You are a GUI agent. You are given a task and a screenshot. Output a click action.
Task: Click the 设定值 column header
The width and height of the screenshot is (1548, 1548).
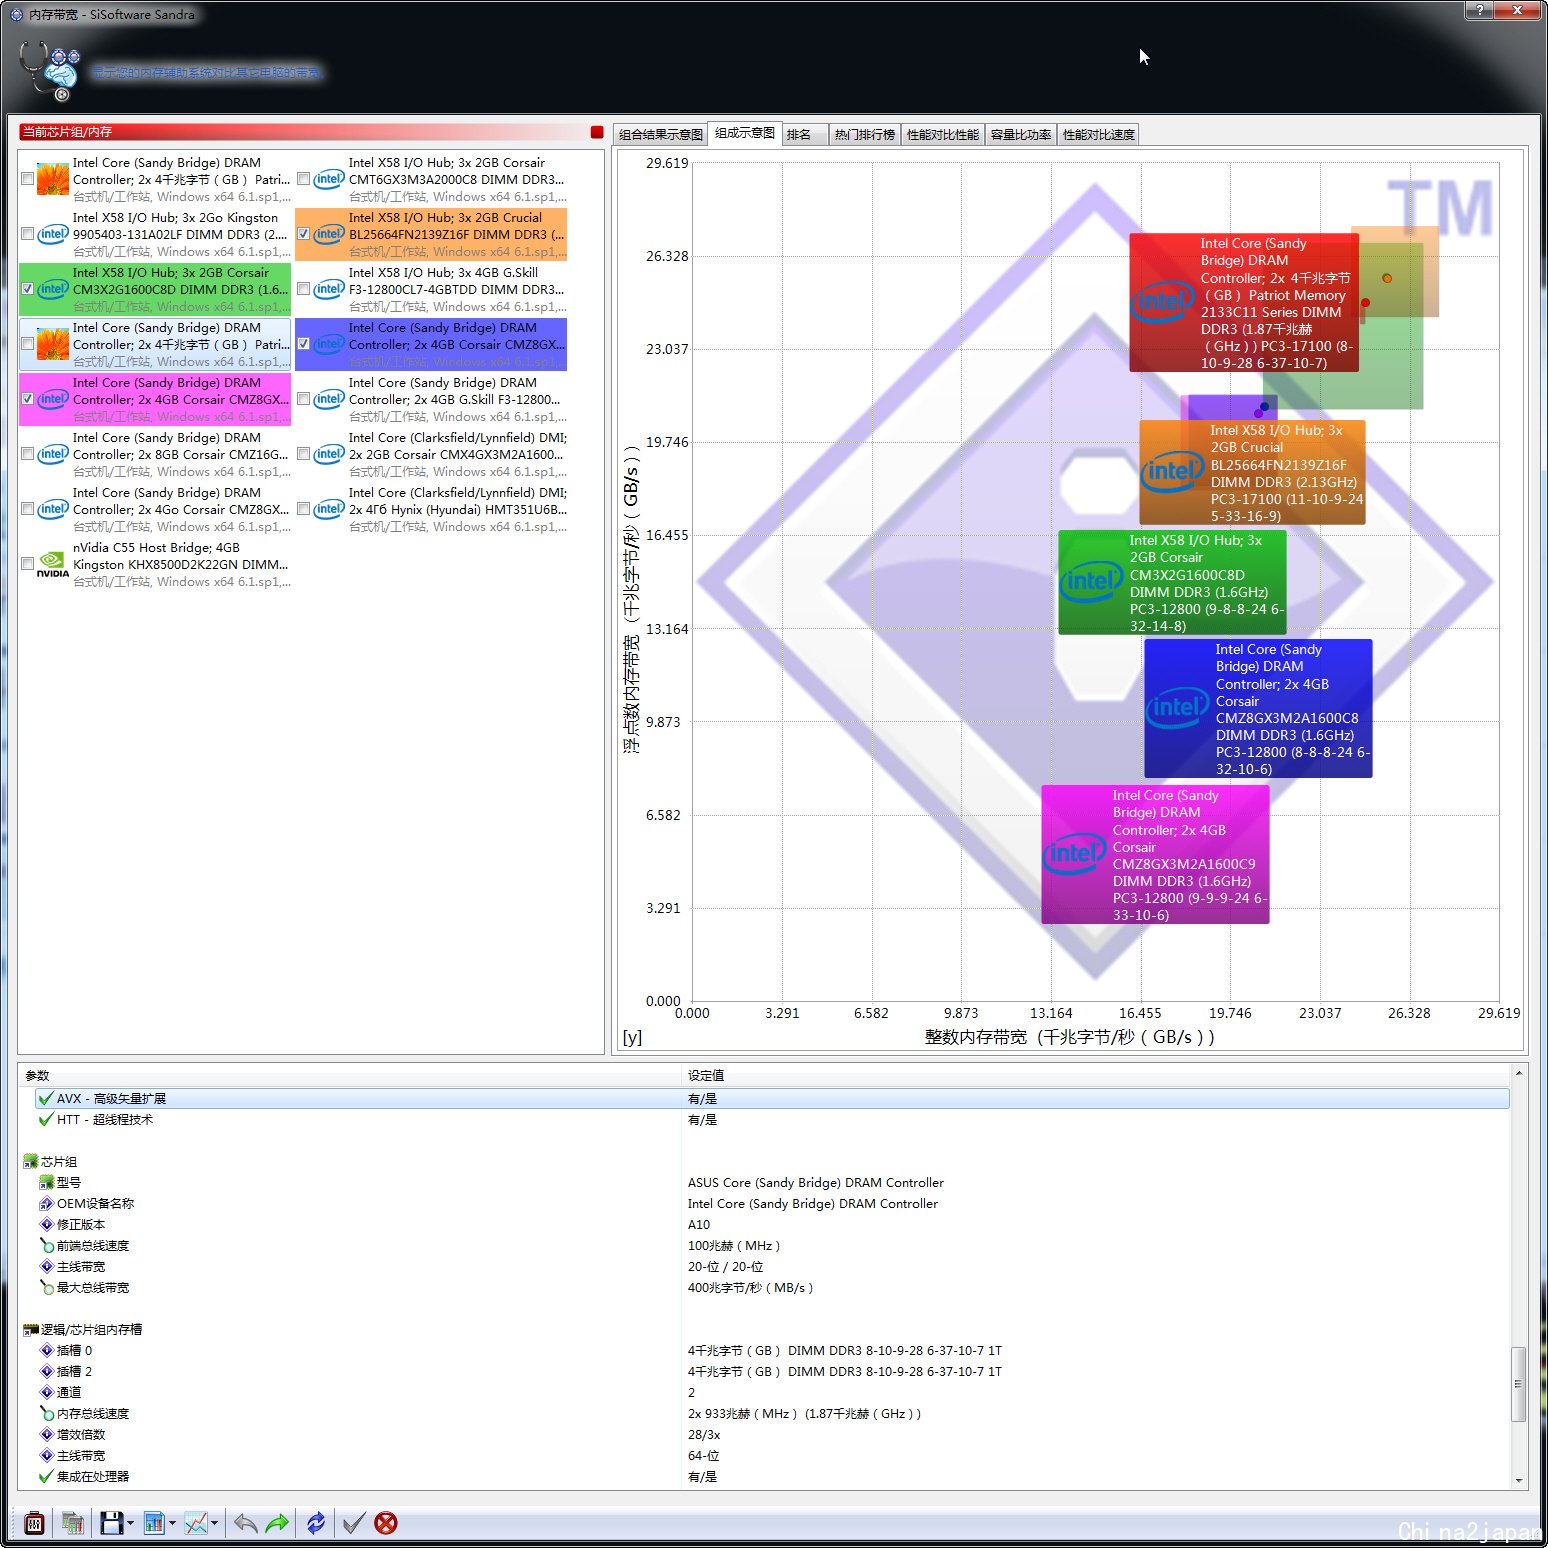pos(1096,1076)
